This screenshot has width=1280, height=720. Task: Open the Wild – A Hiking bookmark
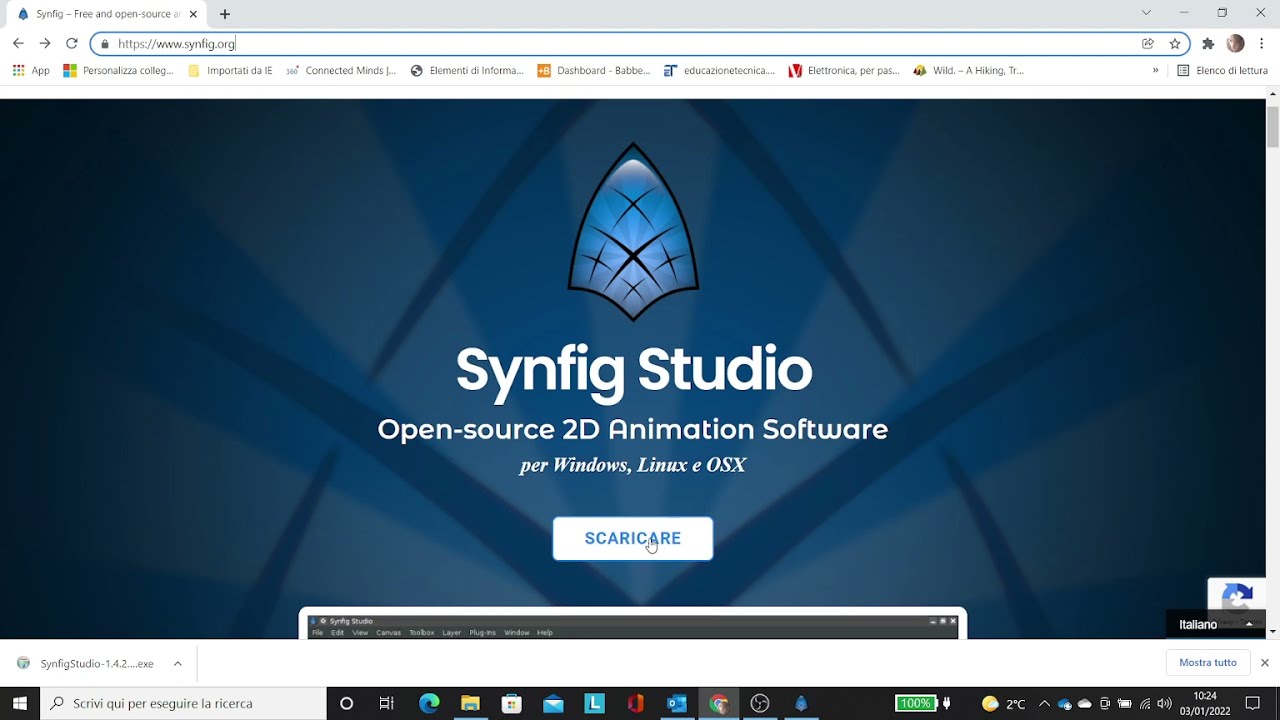969,71
